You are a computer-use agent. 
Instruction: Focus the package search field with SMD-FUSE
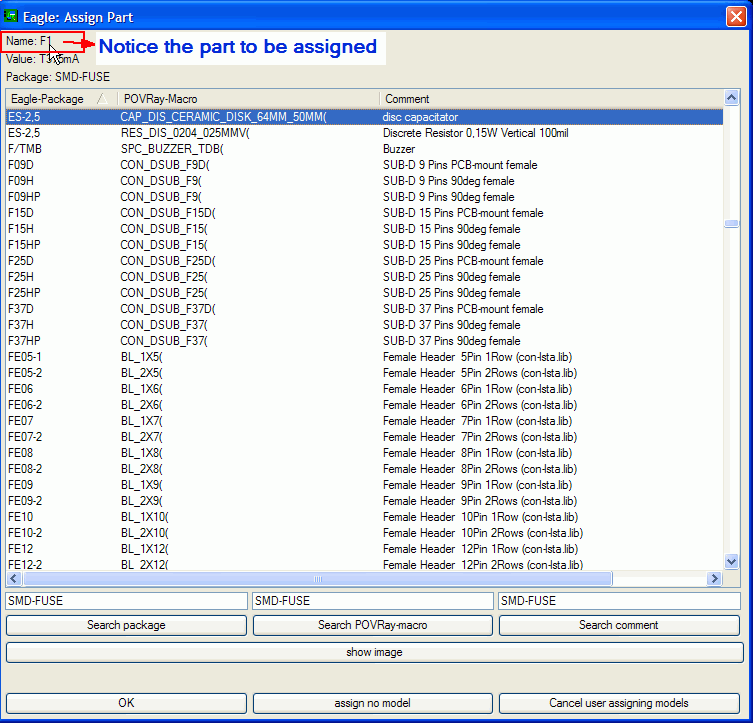(x=126, y=601)
